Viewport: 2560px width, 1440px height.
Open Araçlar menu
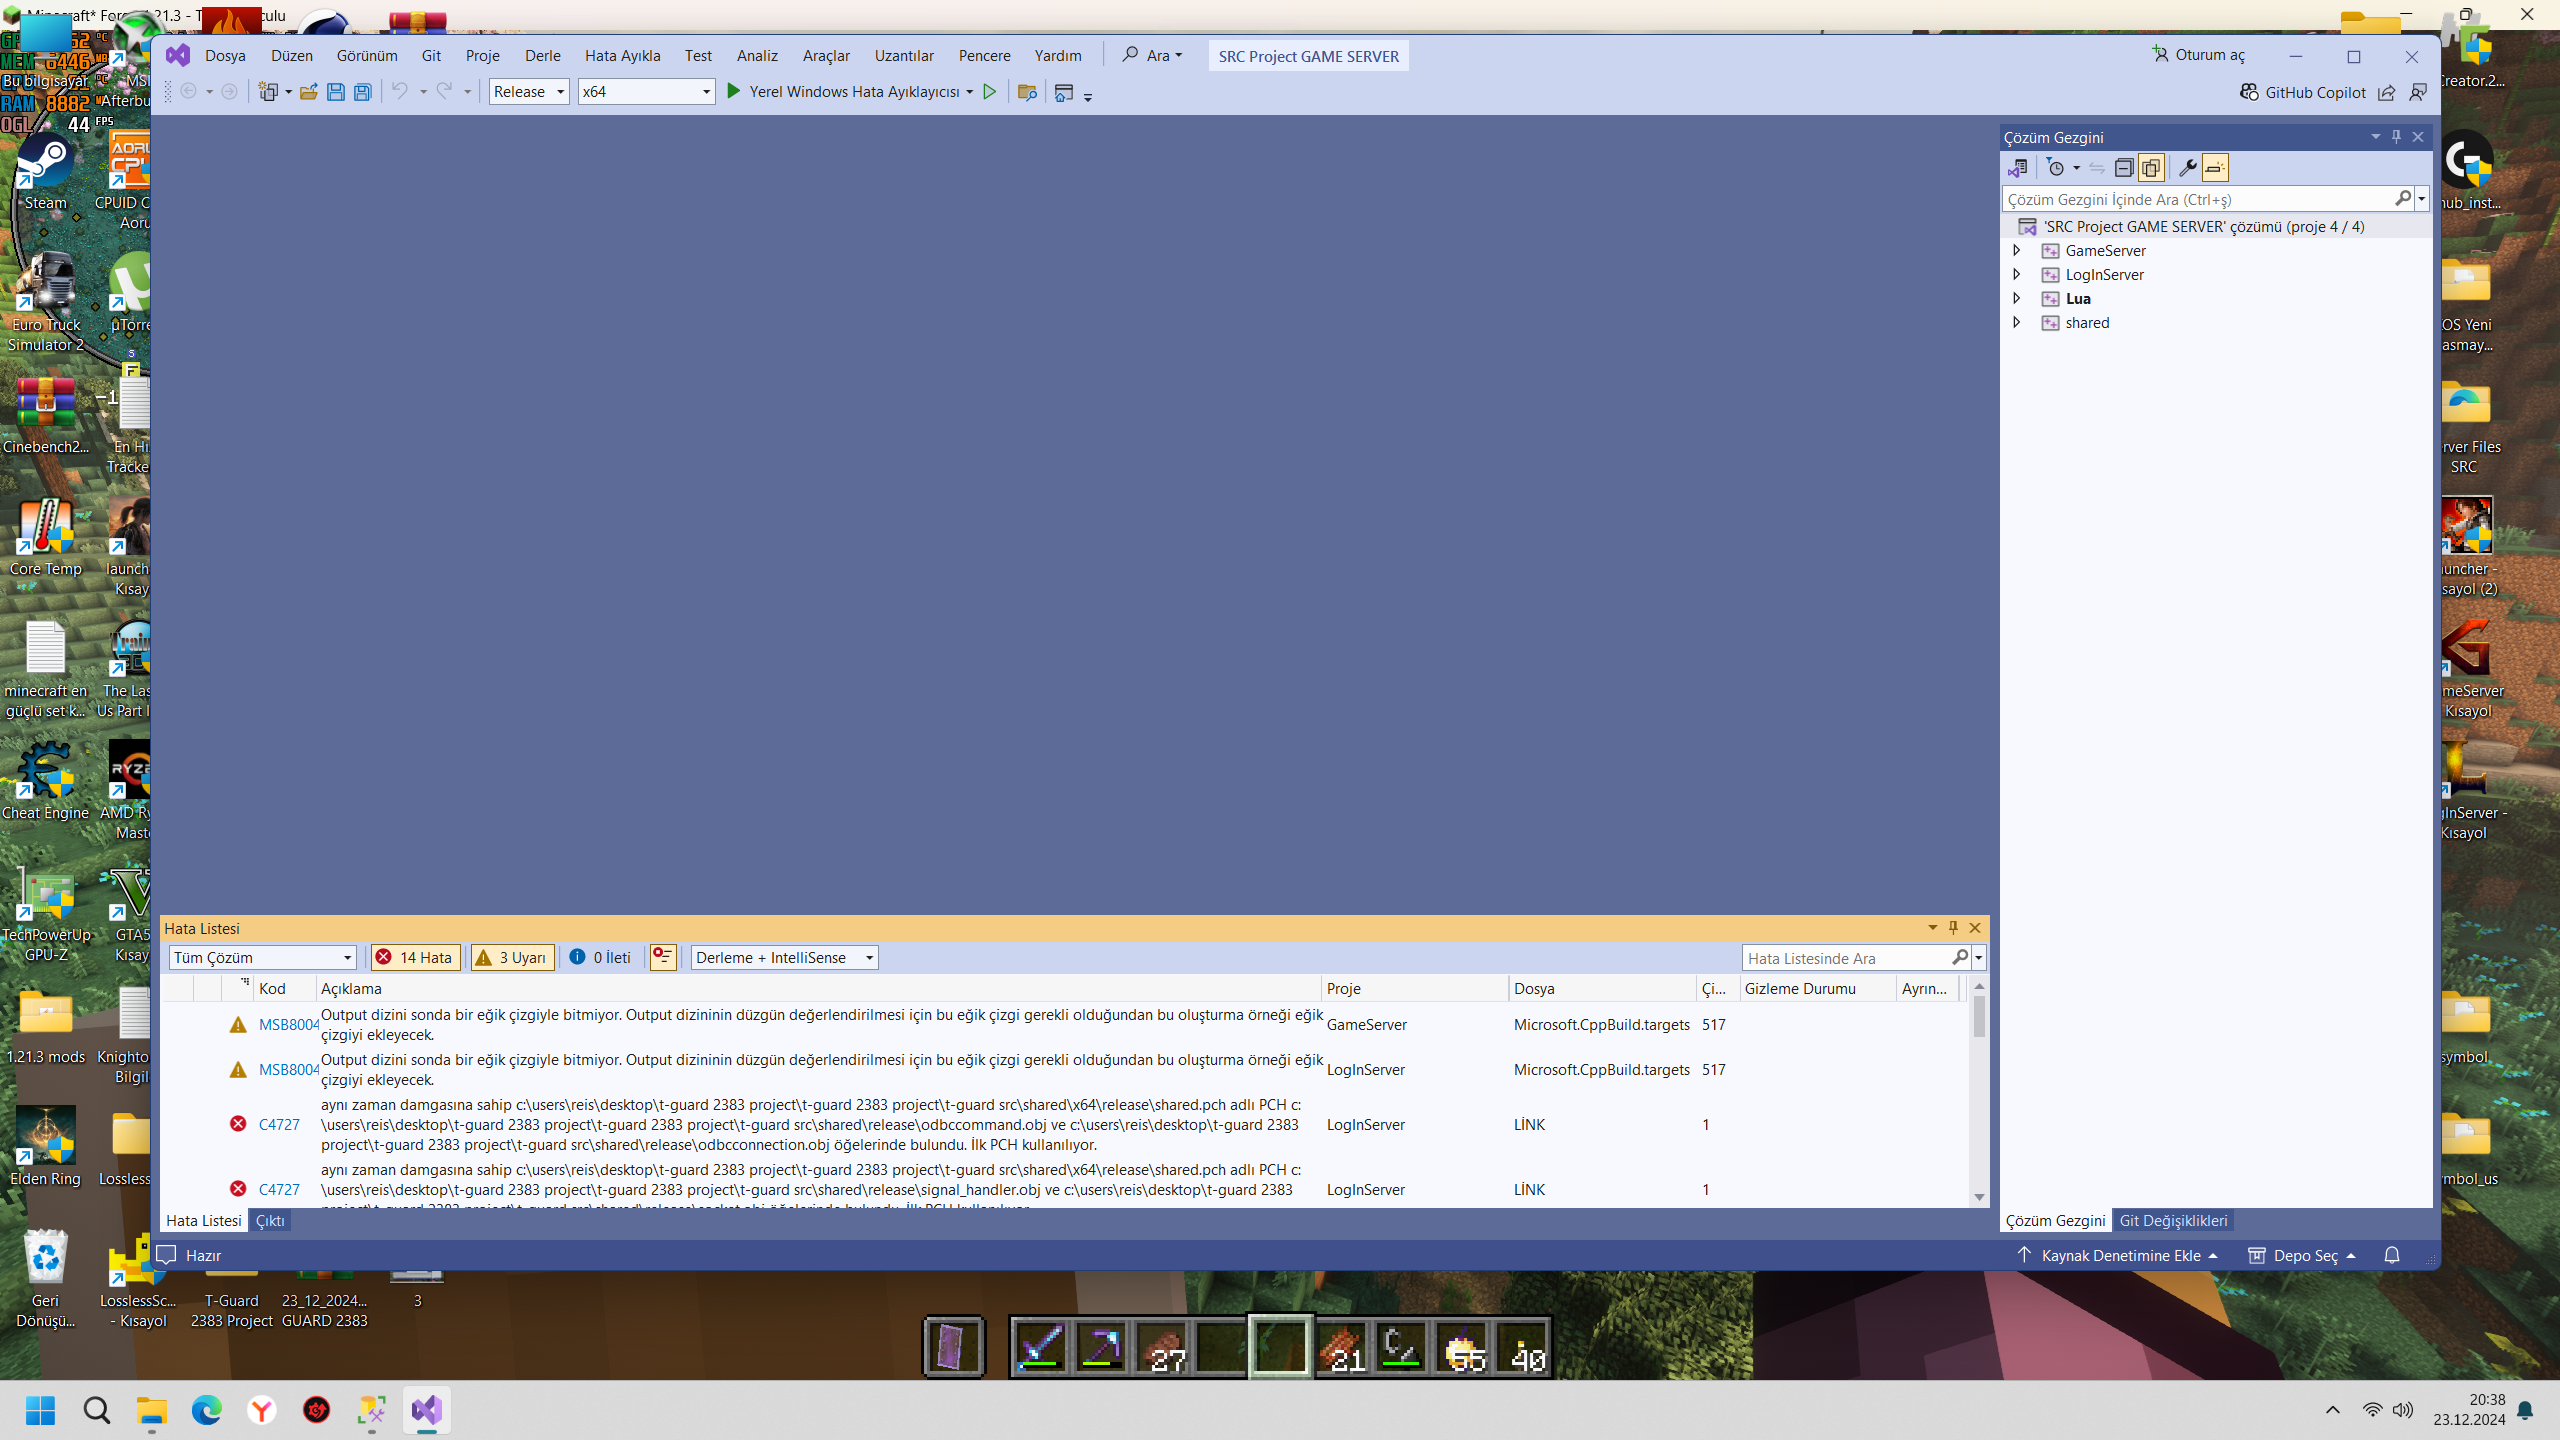[826, 56]
